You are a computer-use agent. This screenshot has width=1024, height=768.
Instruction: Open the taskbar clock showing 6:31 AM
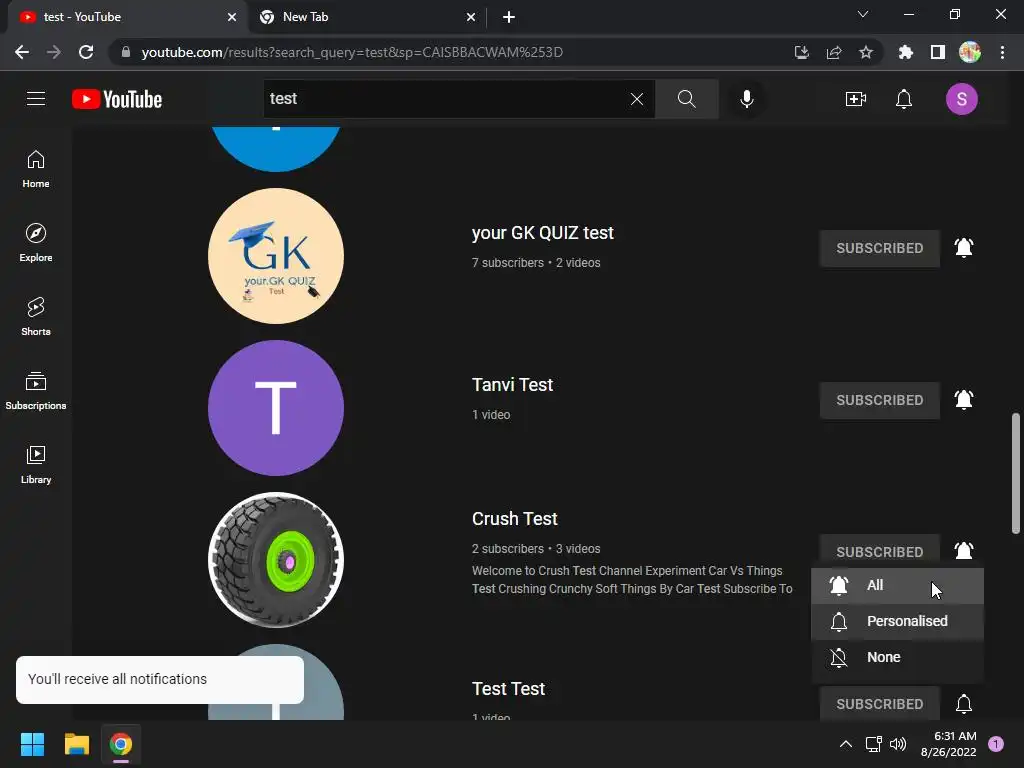coord(948,744)
